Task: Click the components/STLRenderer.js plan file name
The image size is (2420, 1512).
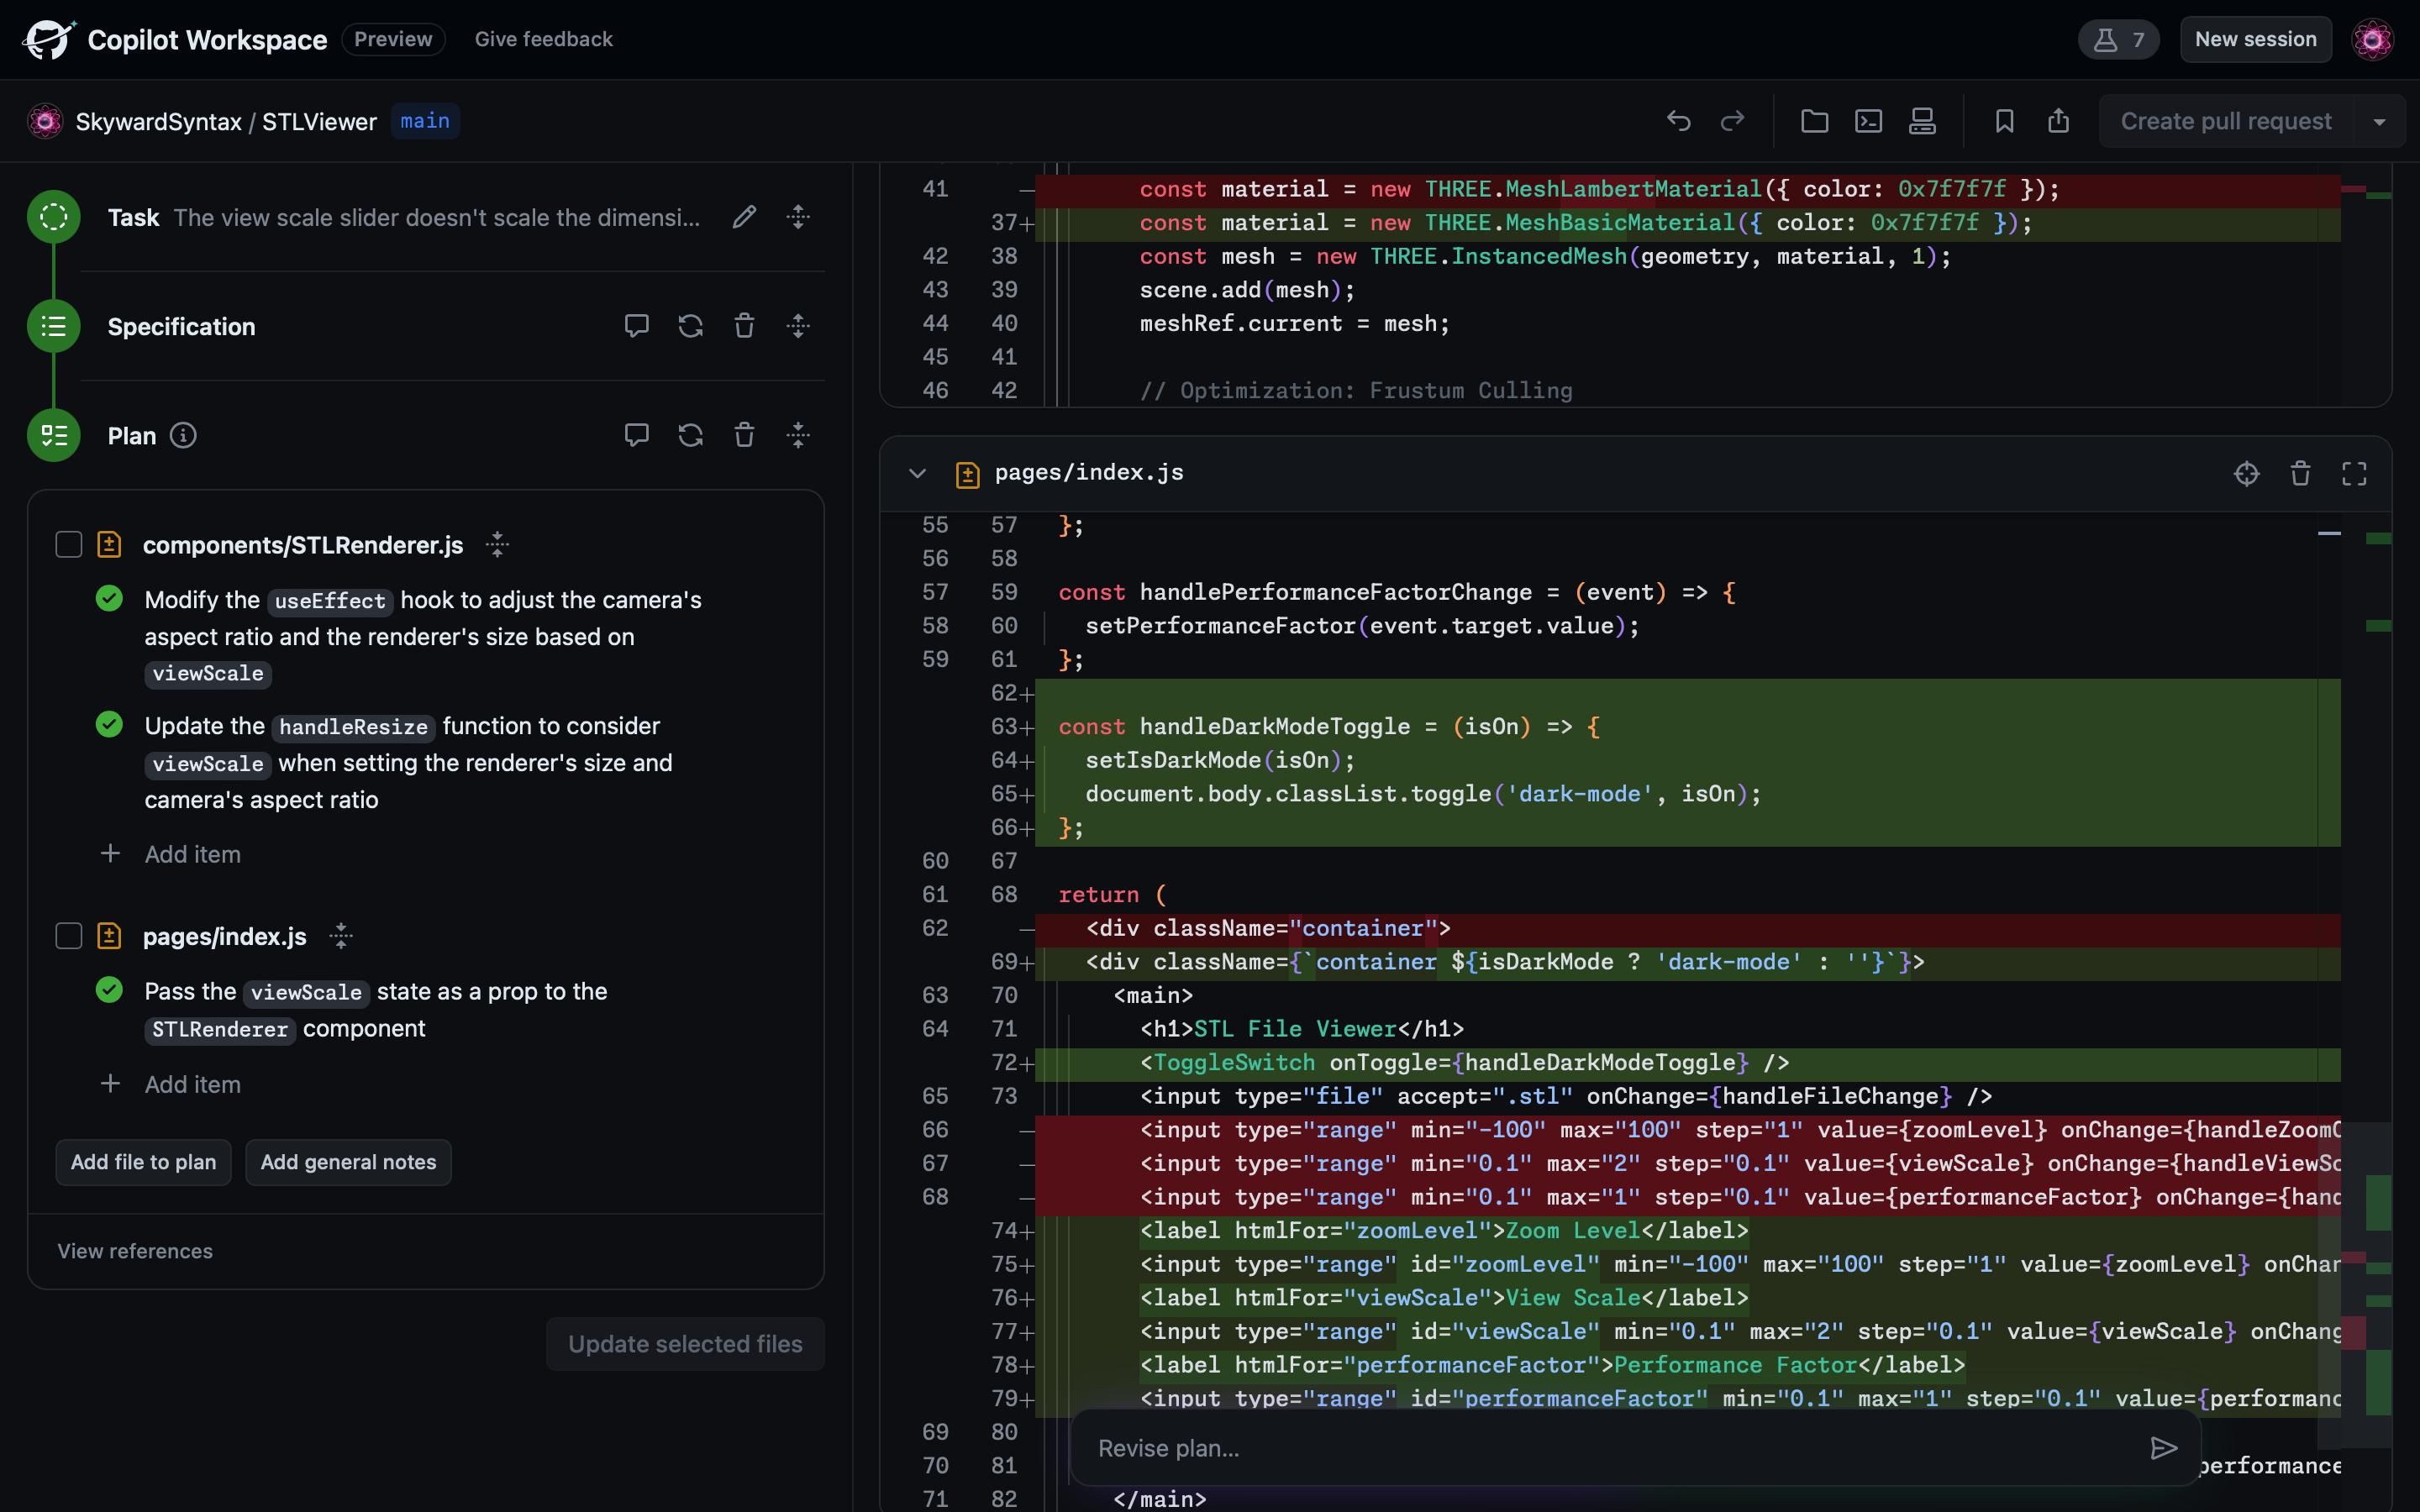Action: click(x=302, y=544)
